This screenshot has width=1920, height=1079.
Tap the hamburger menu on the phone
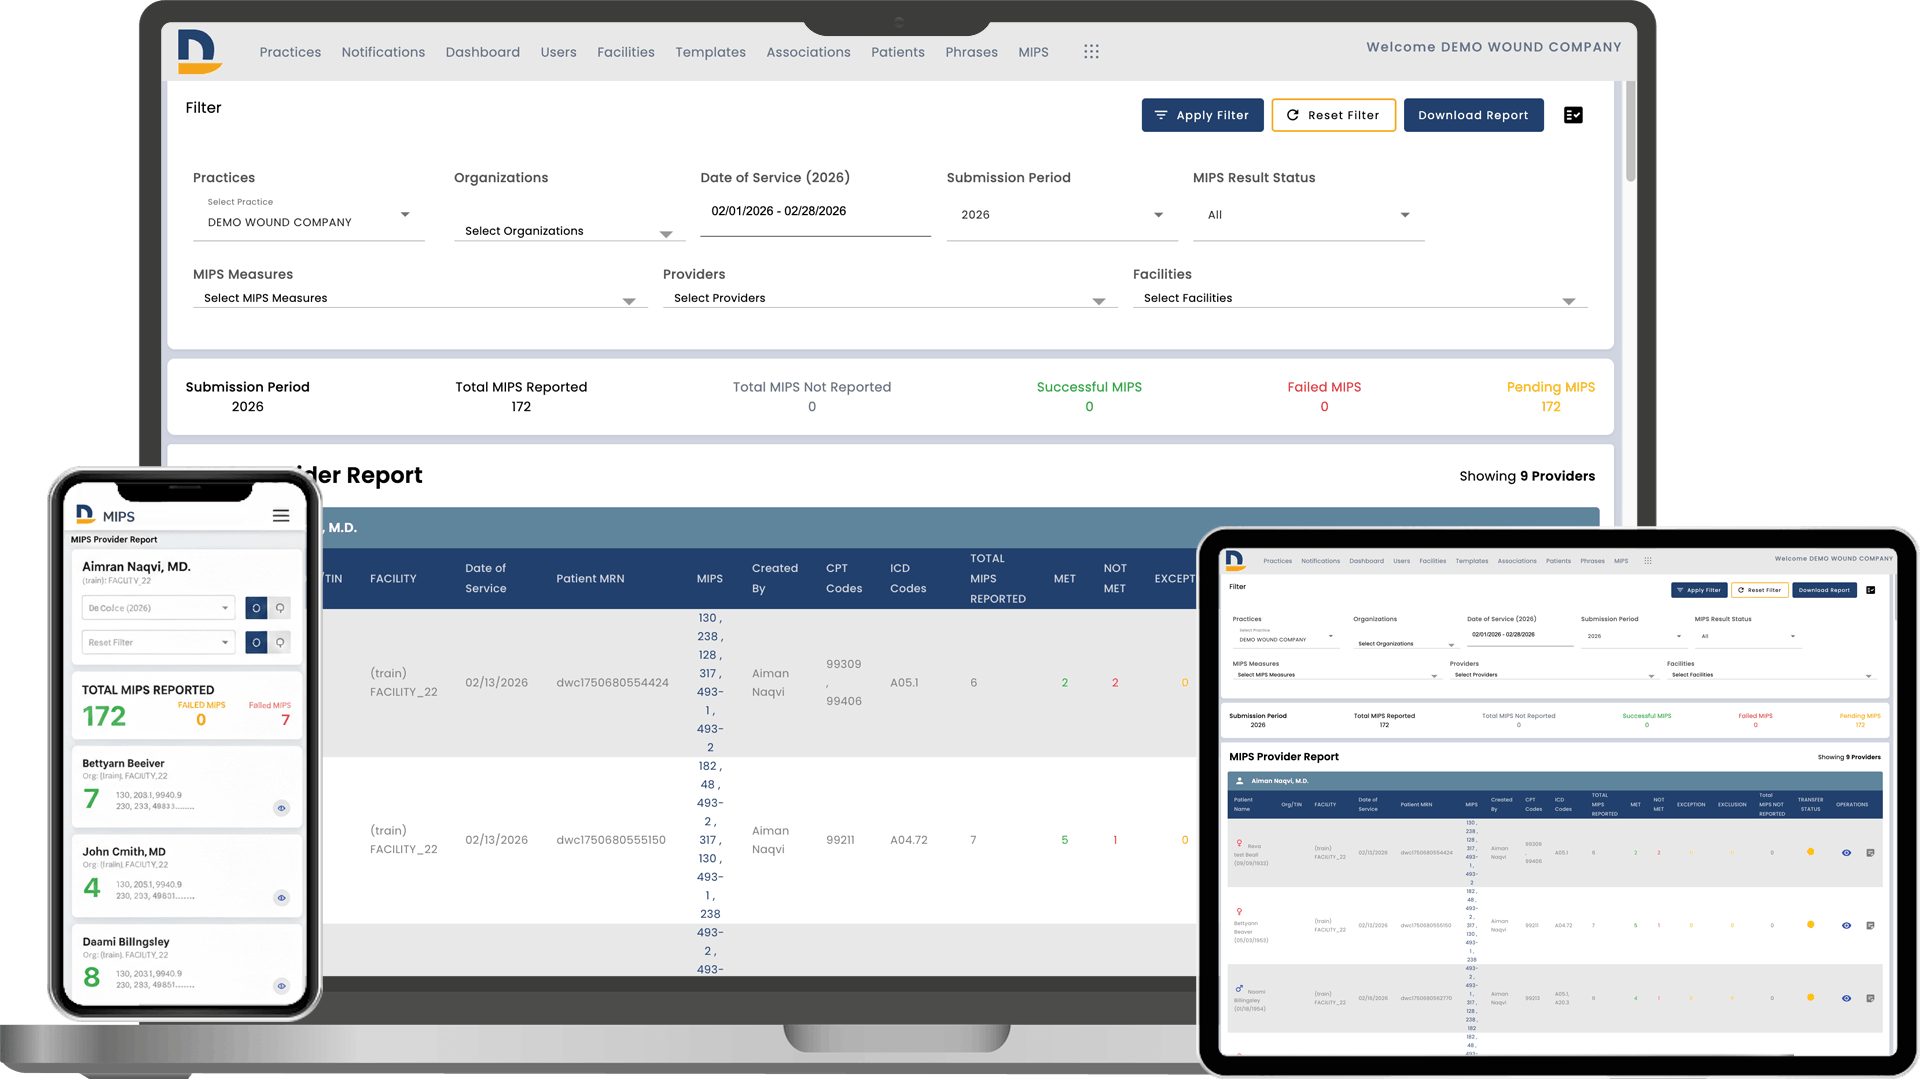click(281, 516)
